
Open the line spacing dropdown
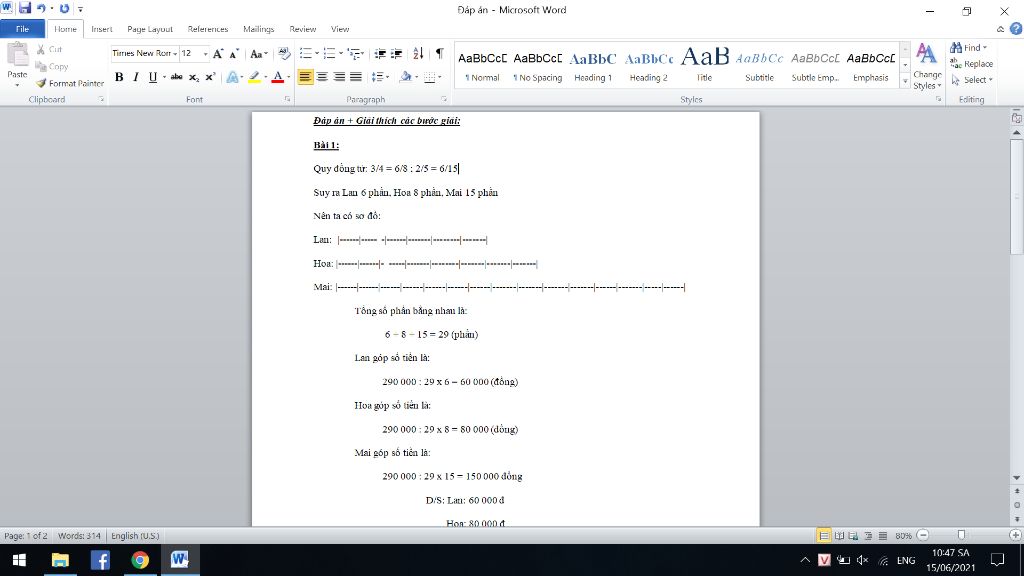tap(380, 77)
